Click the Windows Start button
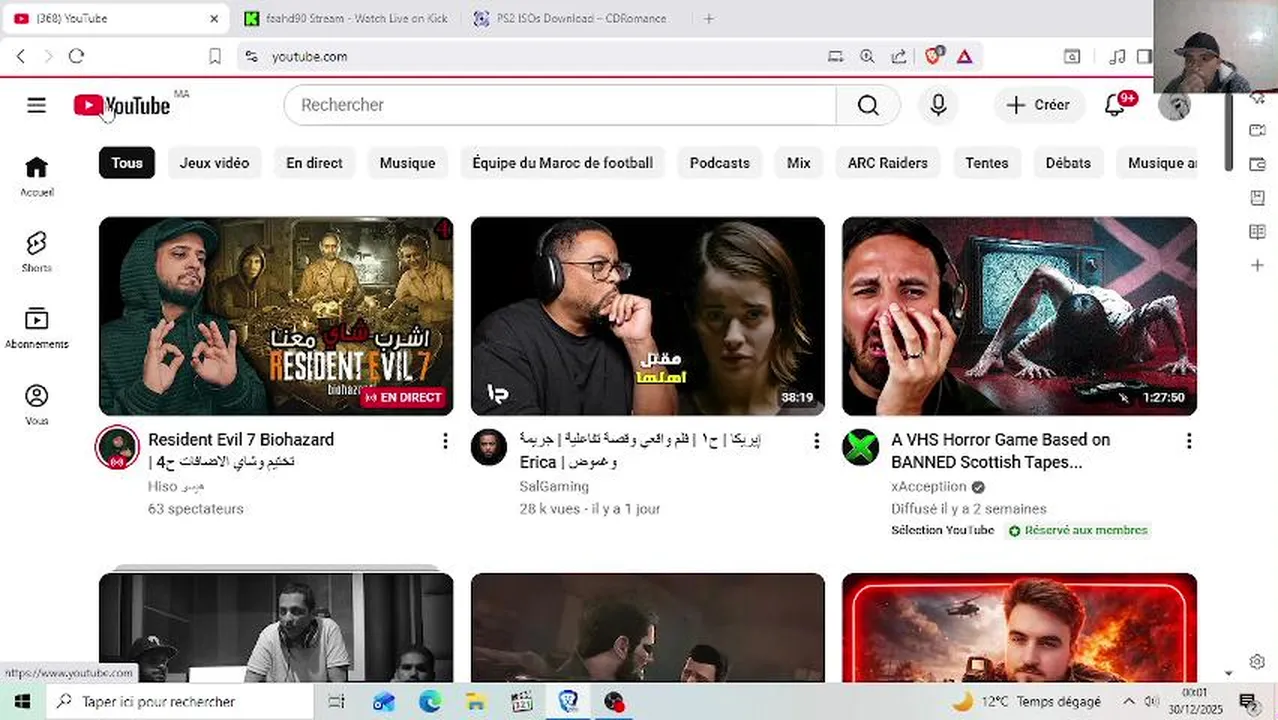The image size is (1278, 720). 22,701
